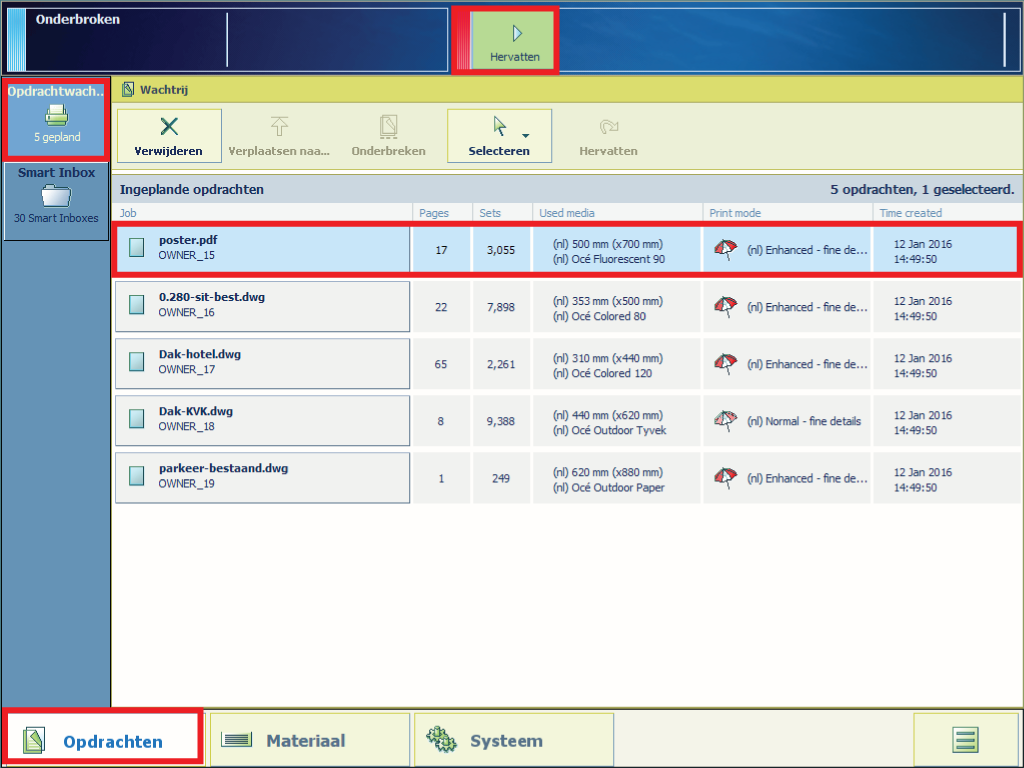Click the Onderbreken toolbar button

tap(389, 136)
